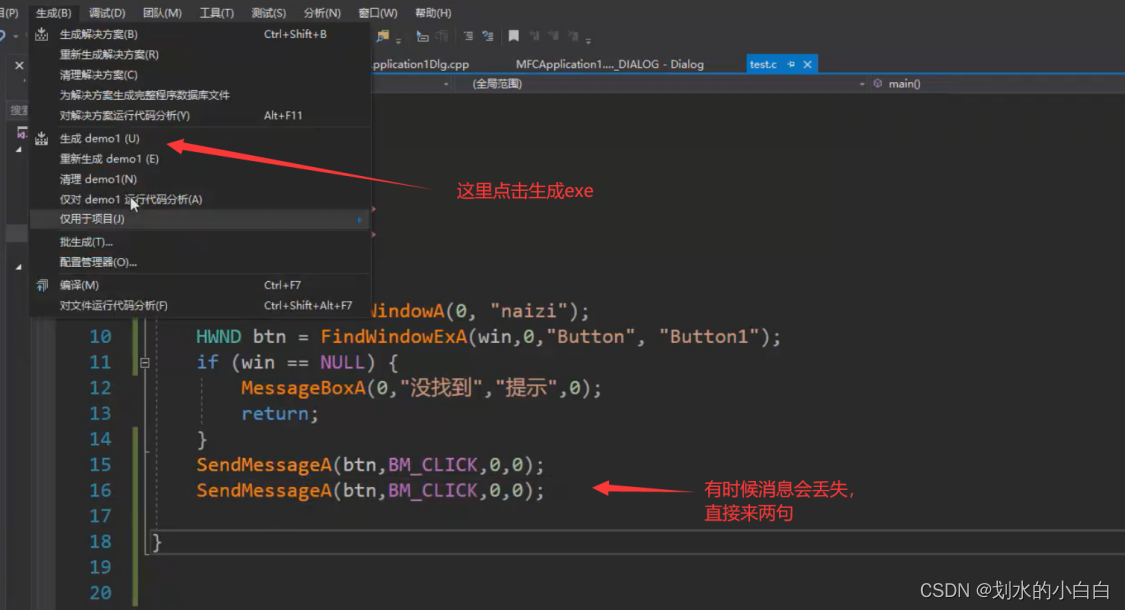Click the search box in left panel
This screenshot has width=1125, height=610.
[x=18, y=110]
